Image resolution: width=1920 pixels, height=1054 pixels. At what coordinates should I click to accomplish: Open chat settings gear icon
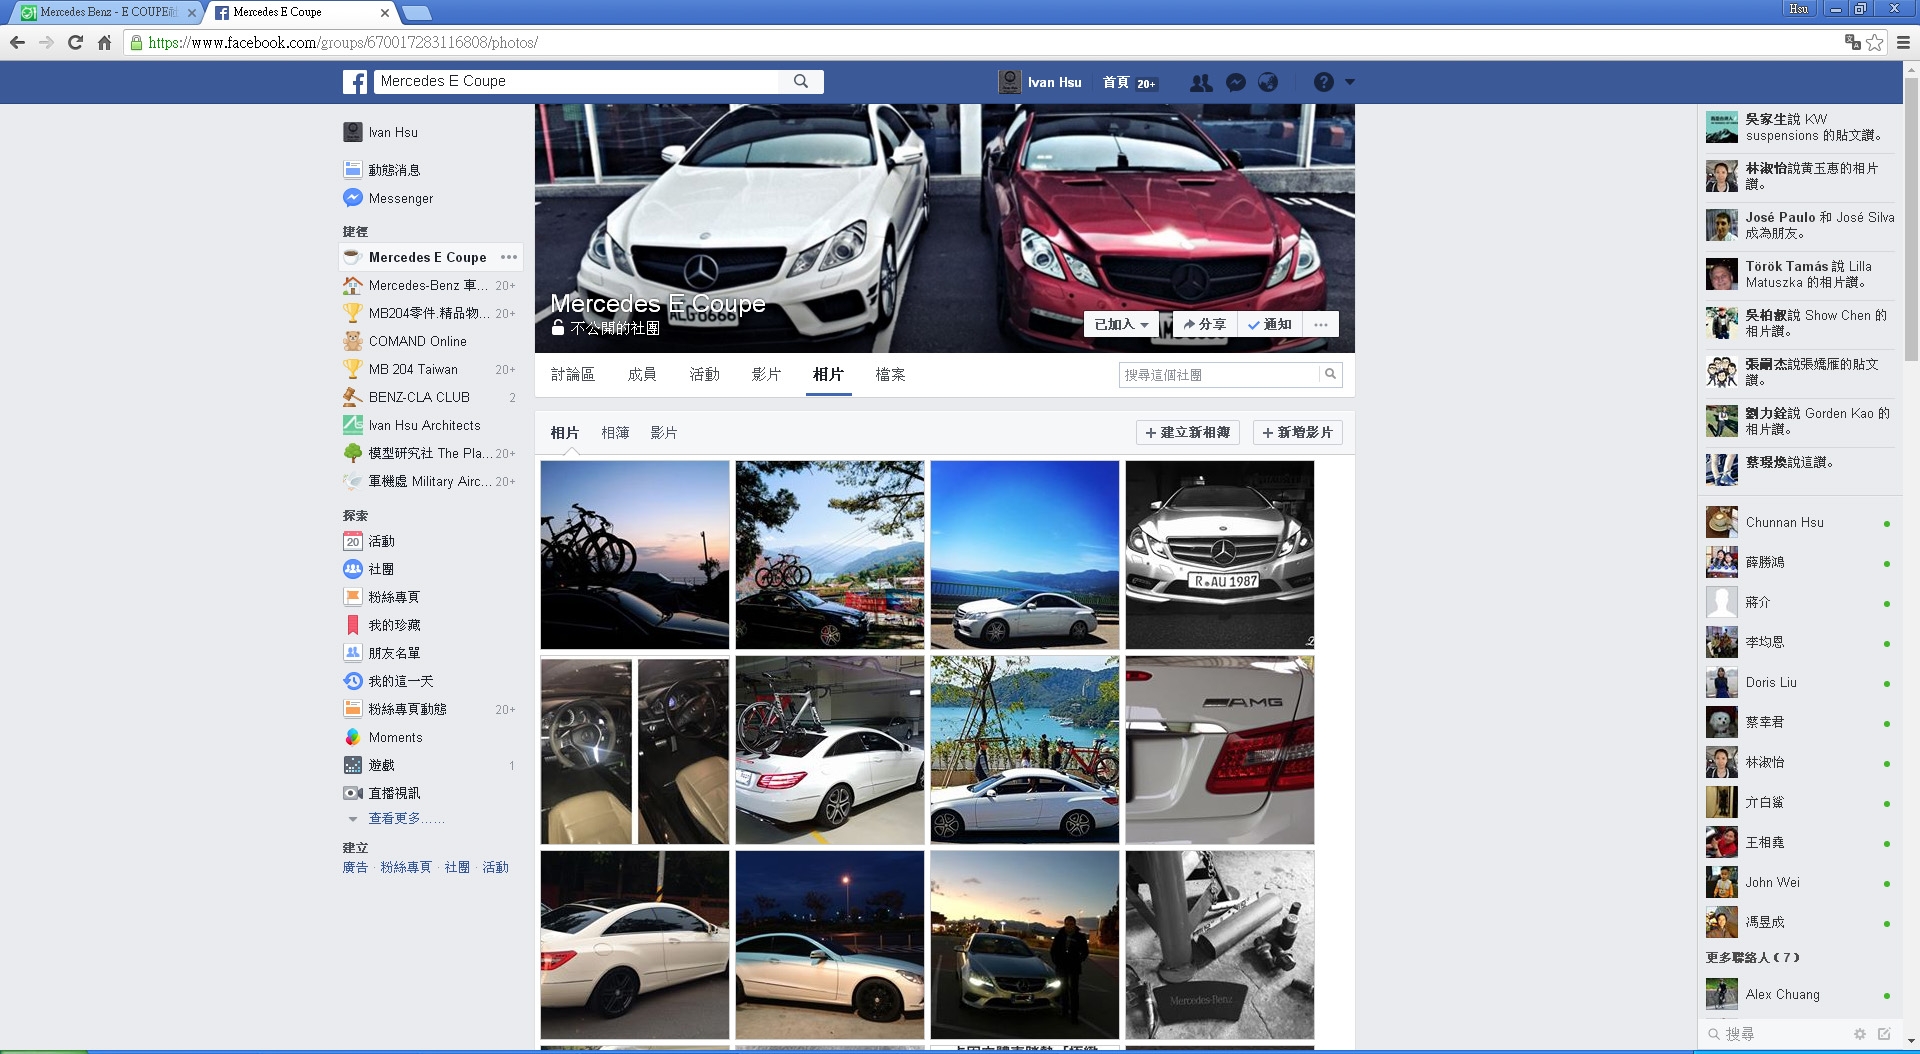[x=1859, y=1034]
